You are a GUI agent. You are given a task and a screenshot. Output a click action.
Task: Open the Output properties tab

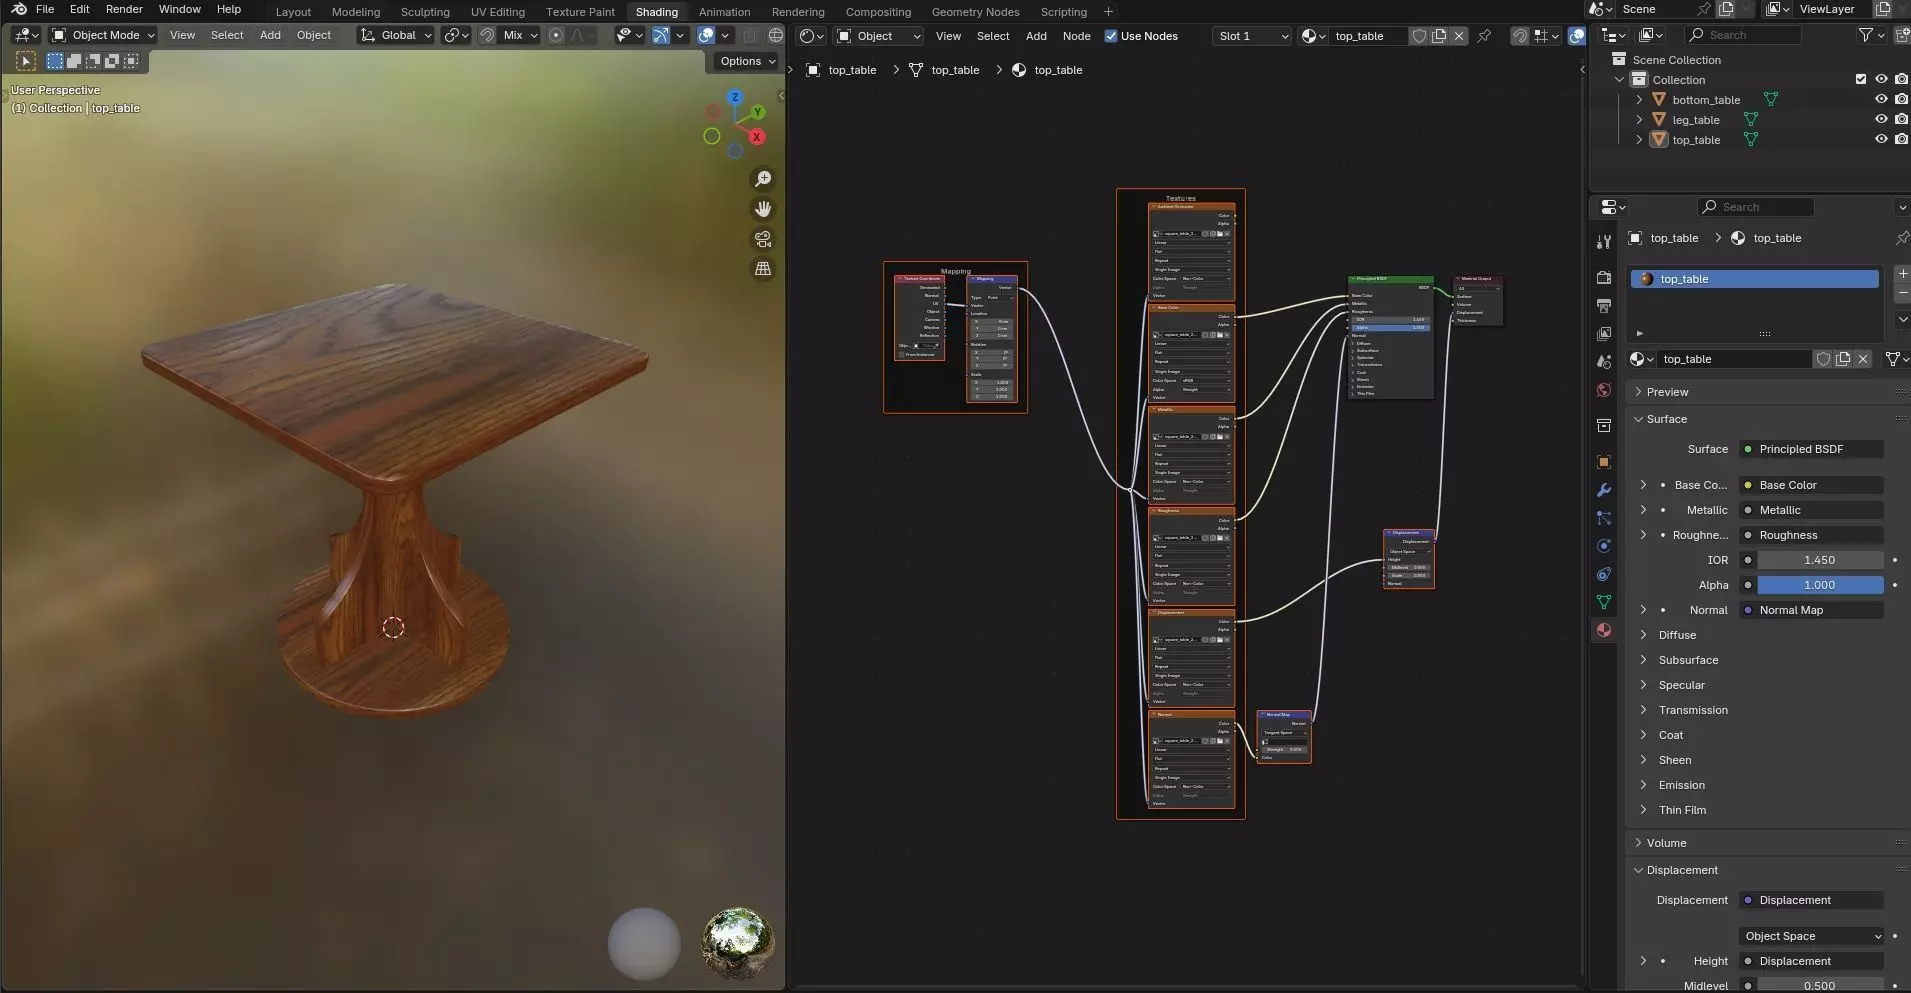(1604, 306)
